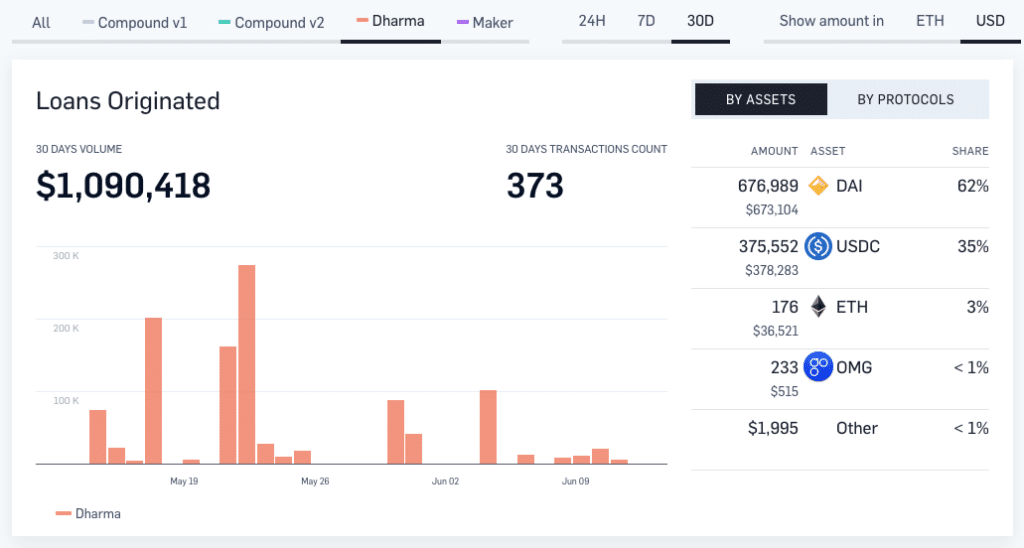Image resolution: width=1024 pixels, height=548 pixels.
Task: Select the All protocols filter
Action: [41, 22]
